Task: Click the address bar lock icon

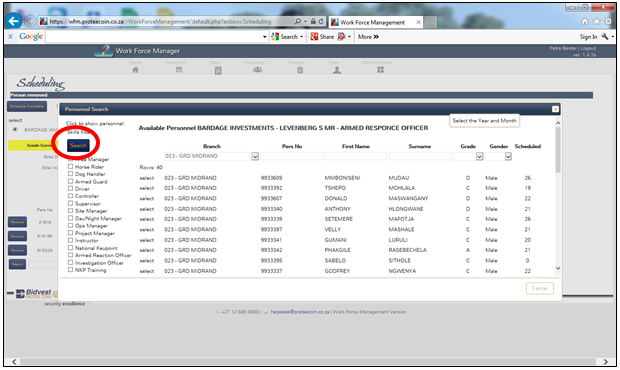Action: tap(313, 21)
